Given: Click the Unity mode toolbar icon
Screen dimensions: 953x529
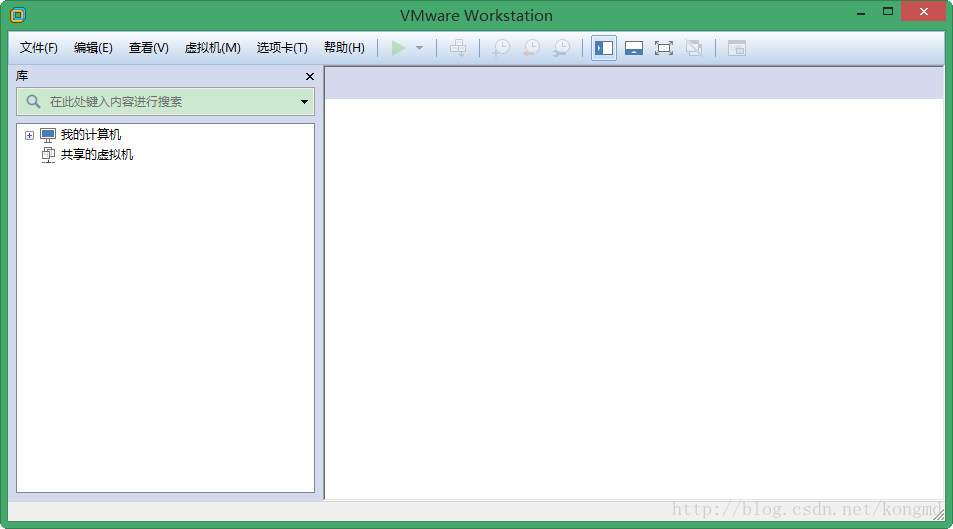Looking at the screenshot, I should [694, 48].
